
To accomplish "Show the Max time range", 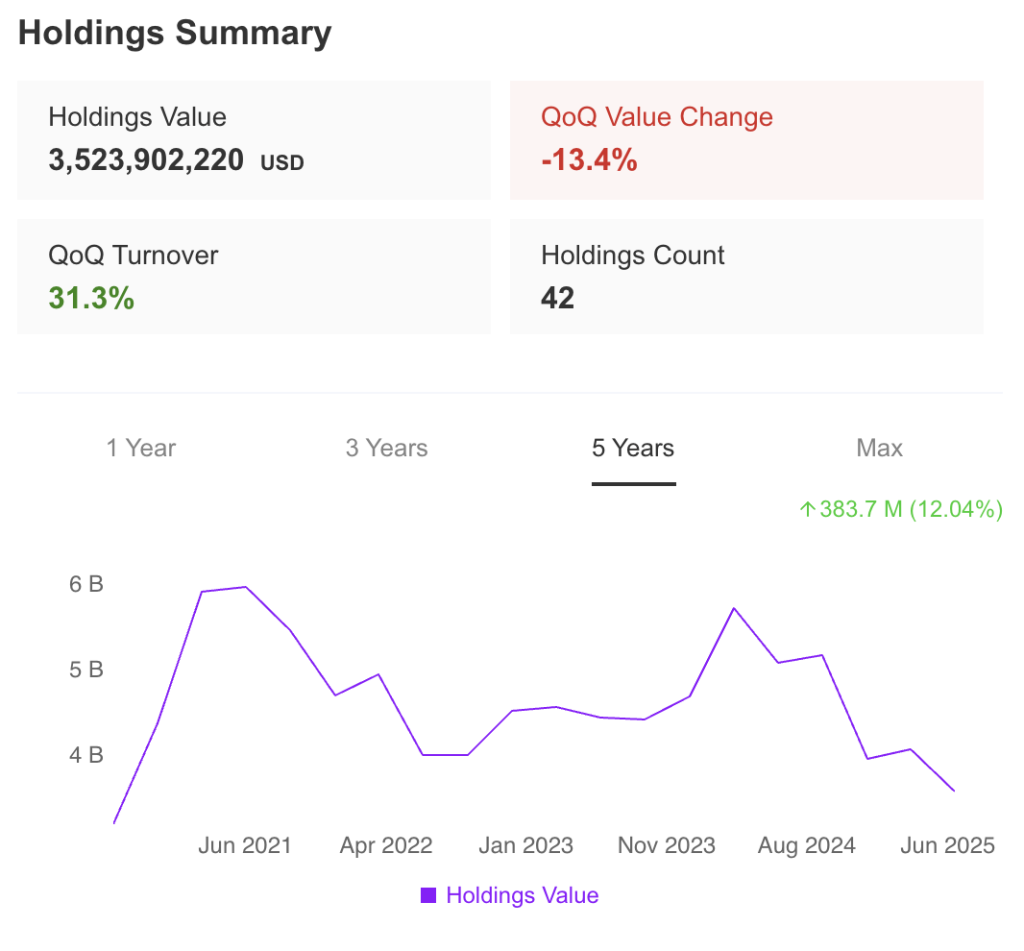I will [879, 448].
